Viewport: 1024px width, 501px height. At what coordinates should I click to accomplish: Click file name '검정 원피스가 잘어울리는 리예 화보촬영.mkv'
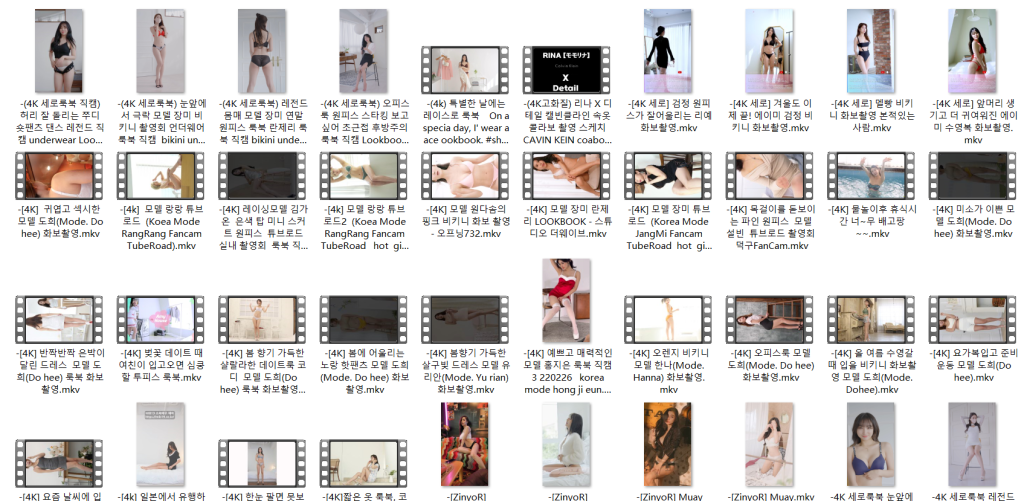pos(667,116)
